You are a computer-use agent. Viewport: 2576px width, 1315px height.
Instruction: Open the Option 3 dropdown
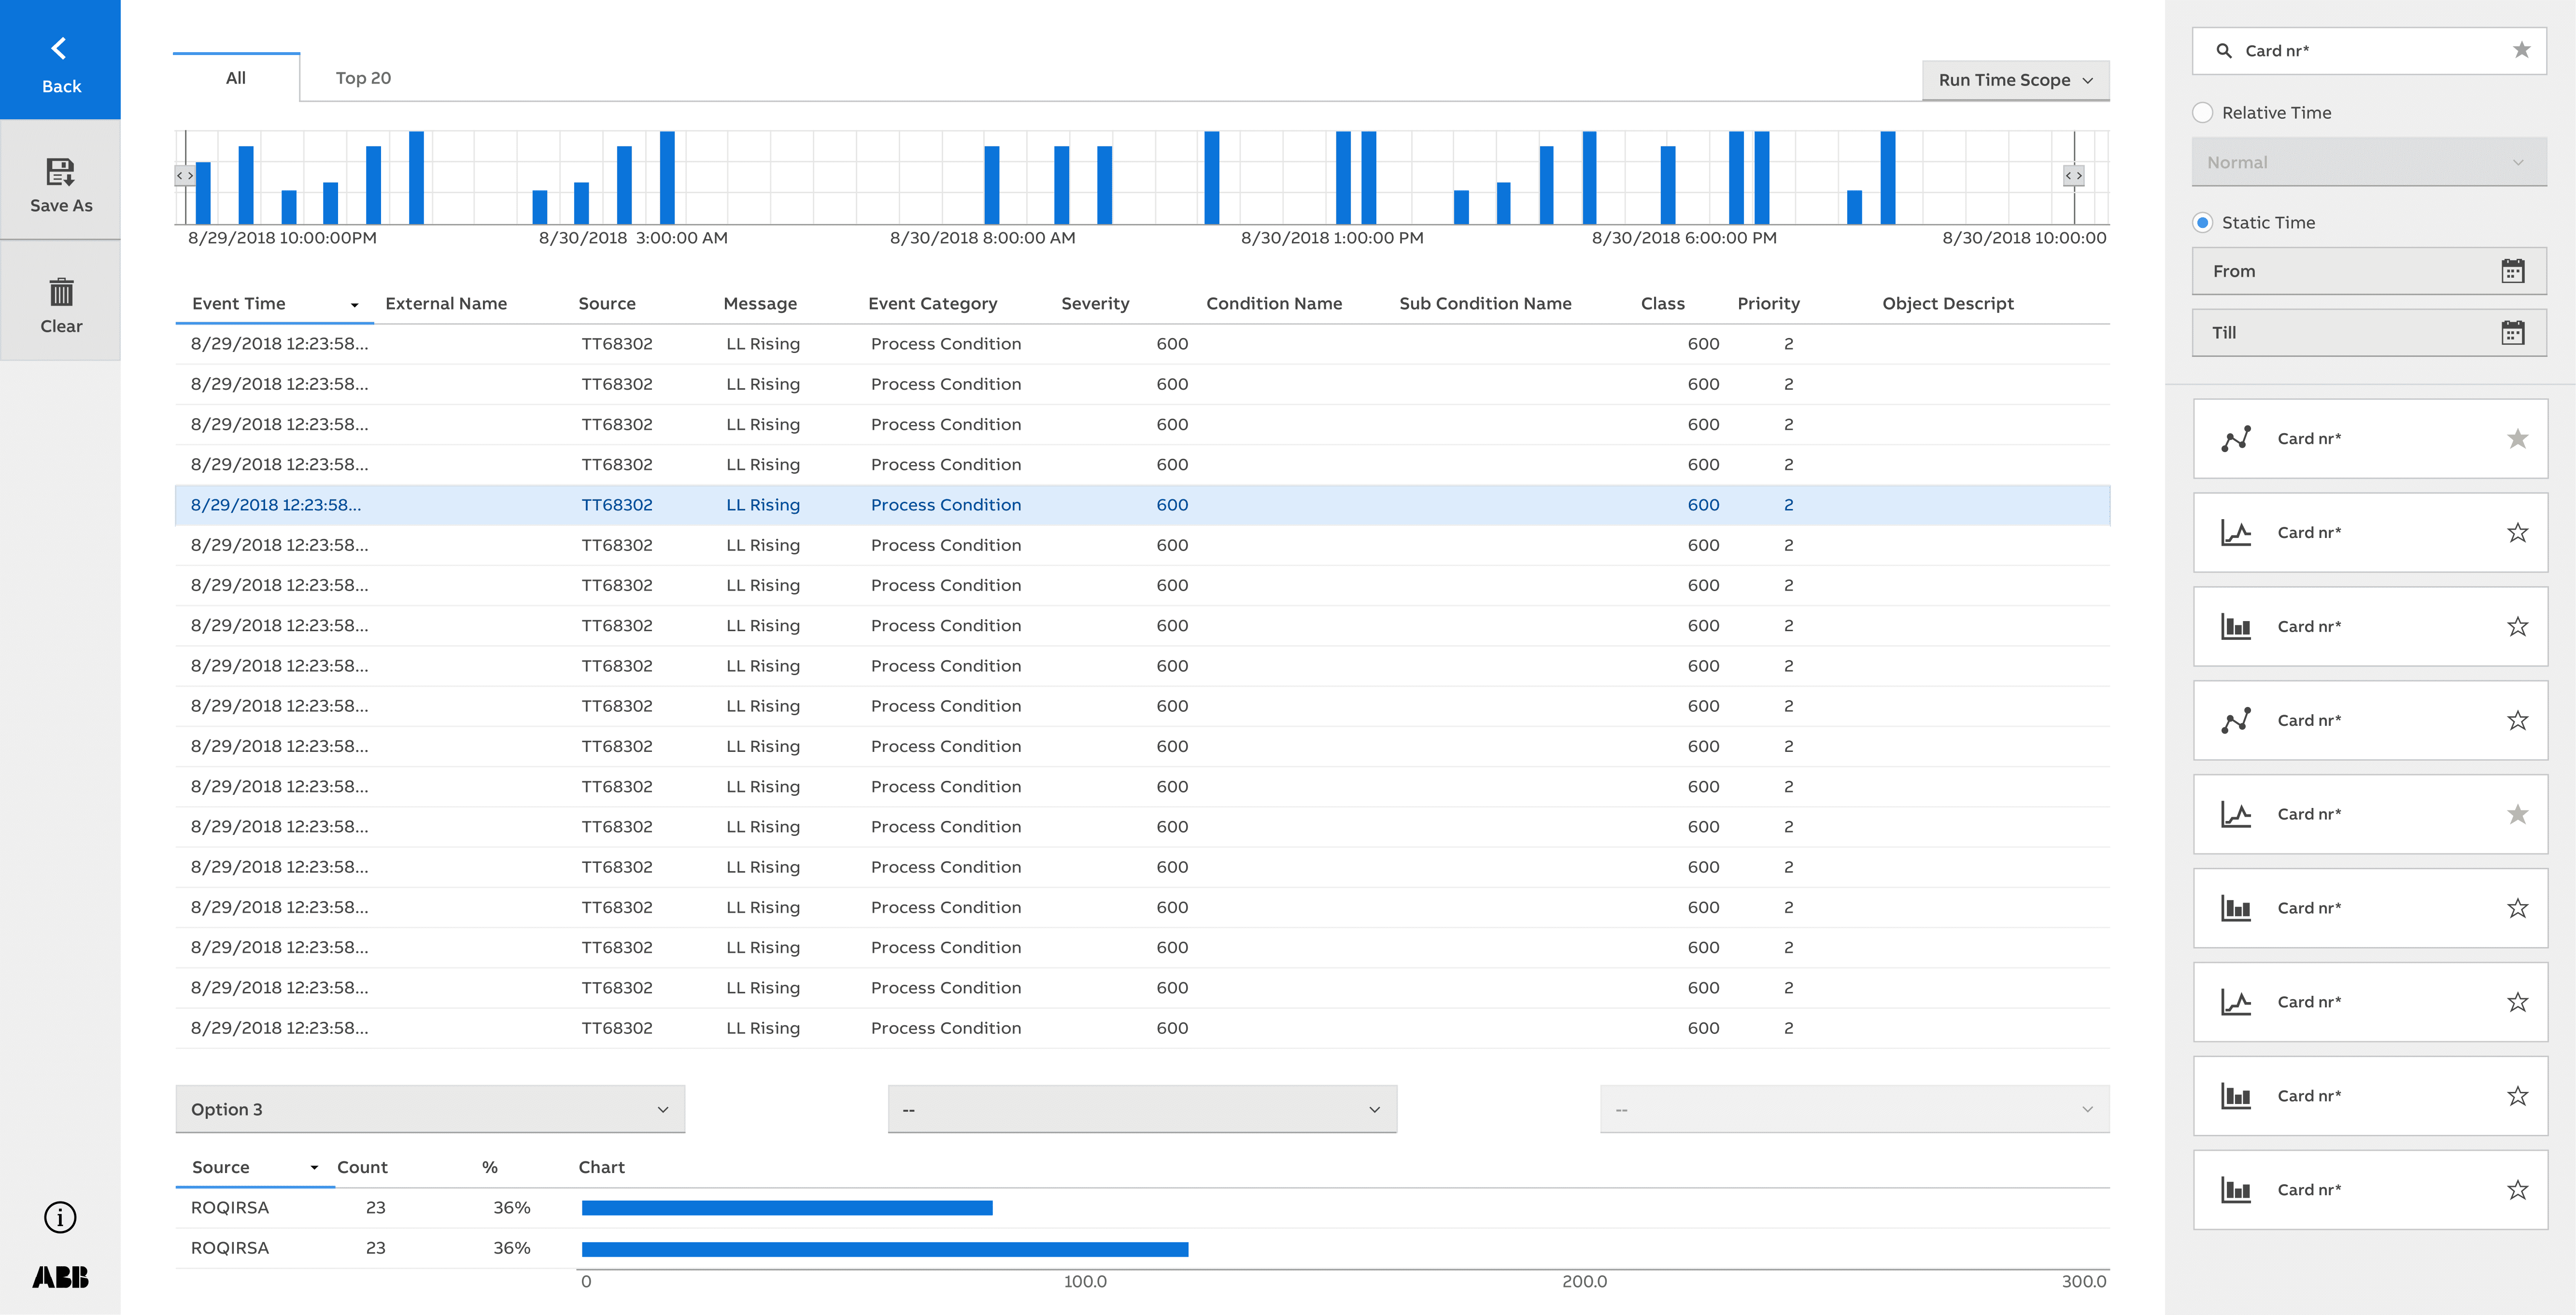(430, 1109)
